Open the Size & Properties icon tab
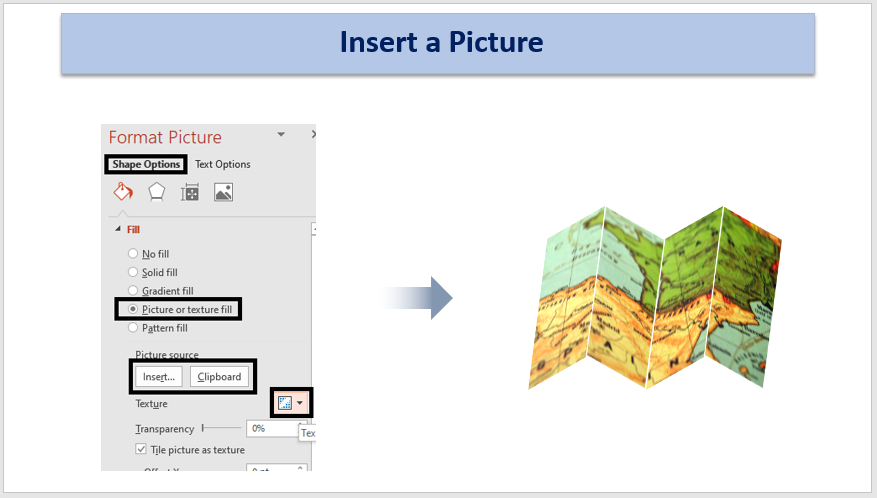The height and width of the screenshot is (498, 877). coord(190,192)
